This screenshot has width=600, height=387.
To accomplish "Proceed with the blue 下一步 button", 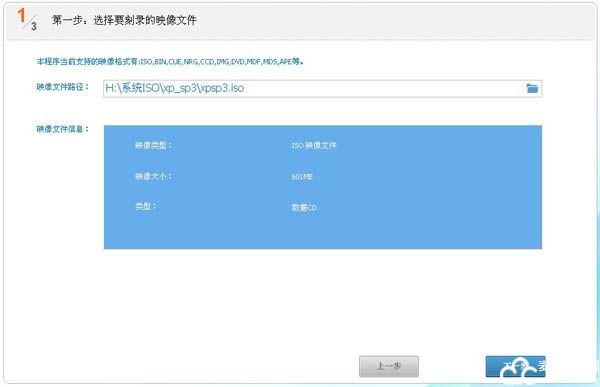I will (x=515, y=366).
